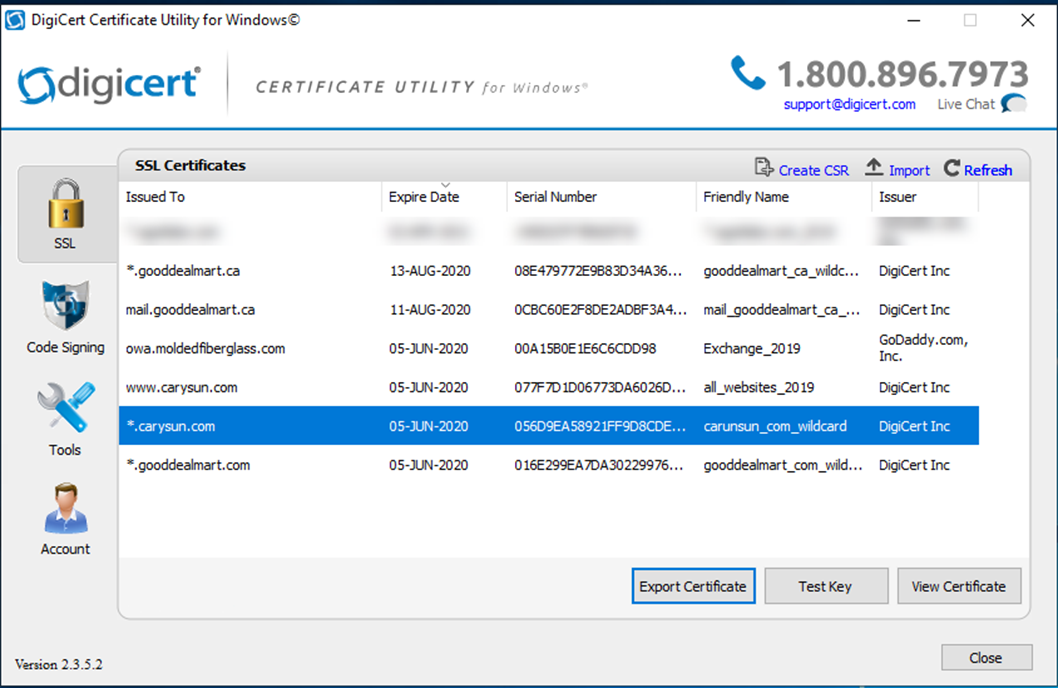Click serial number starting 0CBC60E2F8DE2ADBF3A4
The height and width of the screenshot is (688, 1058).
(x=601, y=310)
